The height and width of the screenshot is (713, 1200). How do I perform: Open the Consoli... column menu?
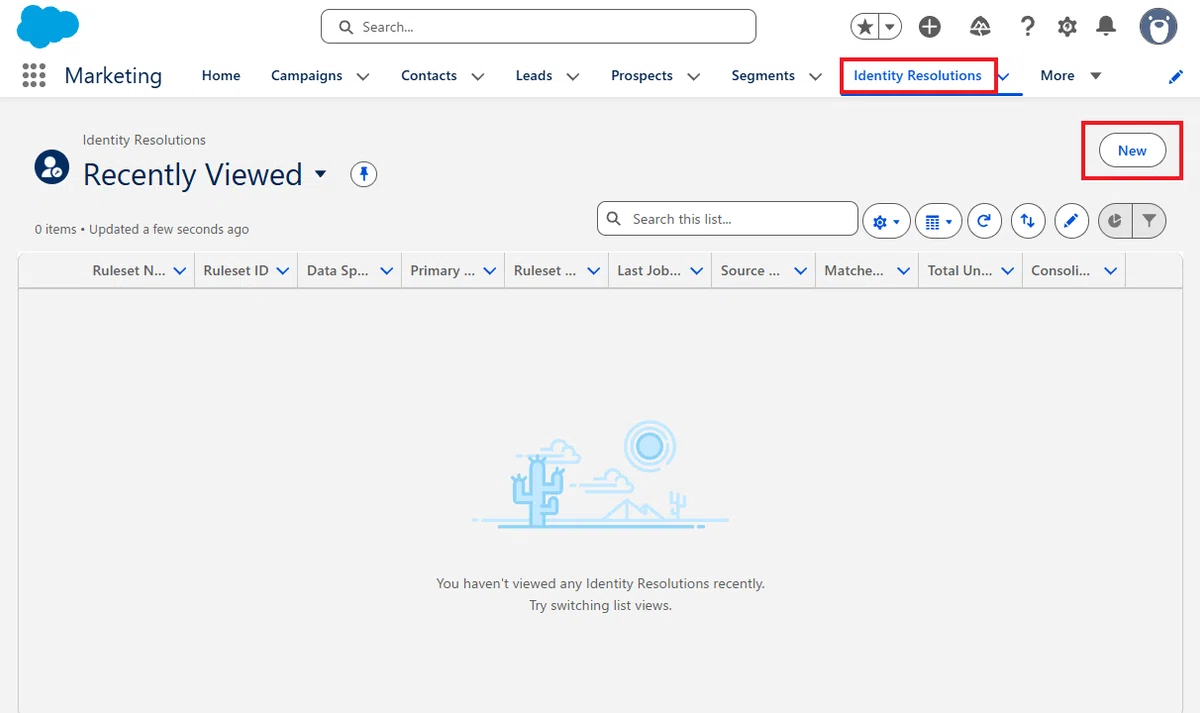click(x=1110, y=271)
